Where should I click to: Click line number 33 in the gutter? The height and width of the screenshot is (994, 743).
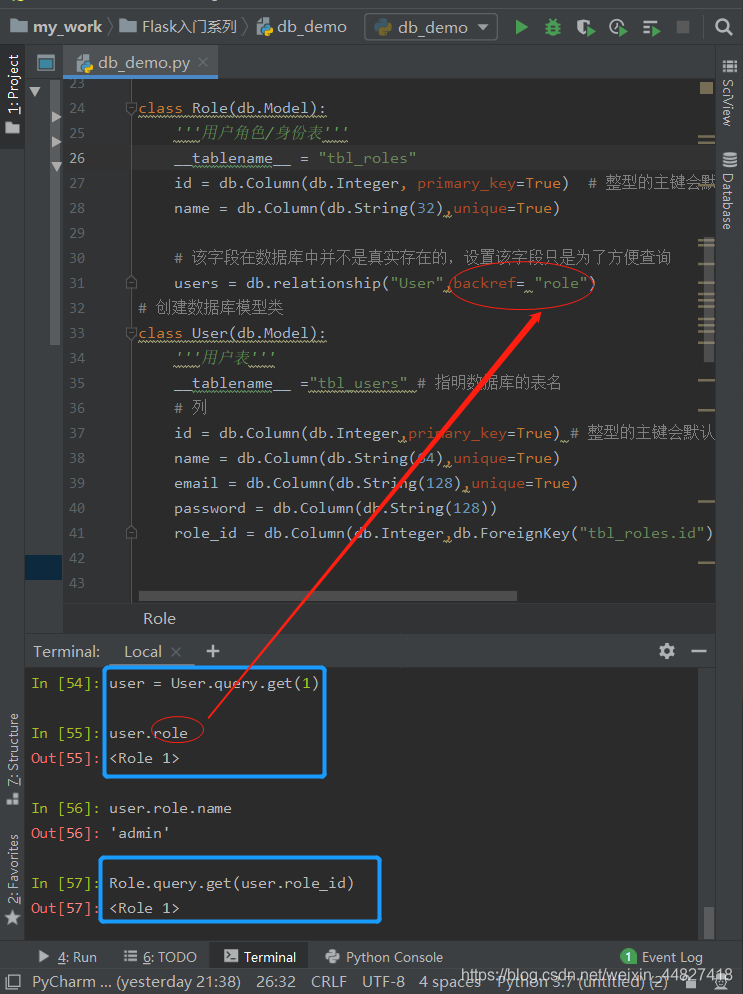pyautogui.click(x=77, y=333)
